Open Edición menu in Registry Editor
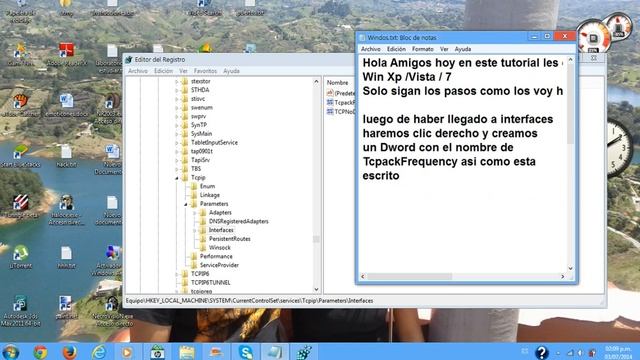 163,71
